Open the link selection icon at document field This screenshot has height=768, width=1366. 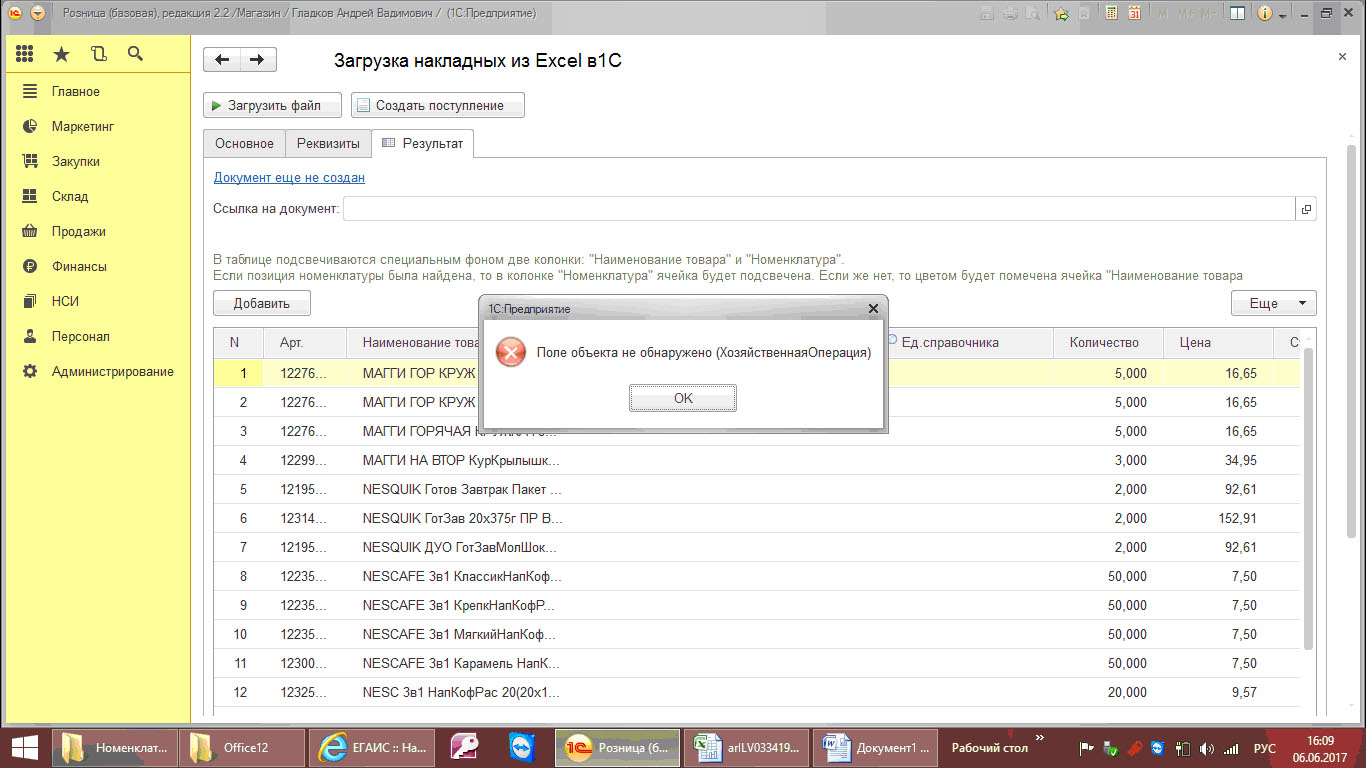1306,209
